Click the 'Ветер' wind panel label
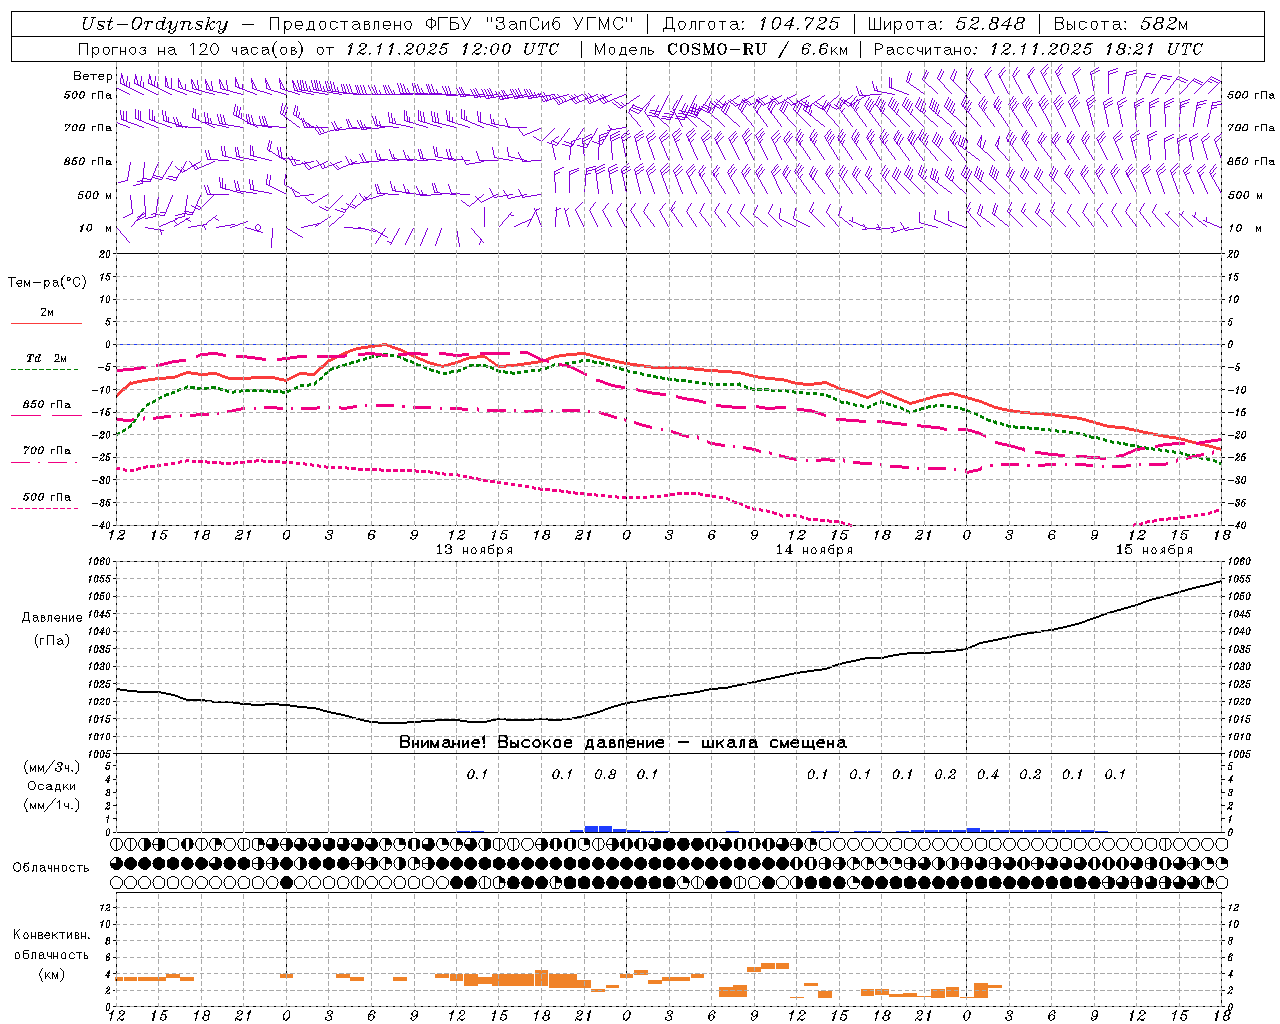The width and height of the screenshot is (1280, 1024). click(92, 76)
